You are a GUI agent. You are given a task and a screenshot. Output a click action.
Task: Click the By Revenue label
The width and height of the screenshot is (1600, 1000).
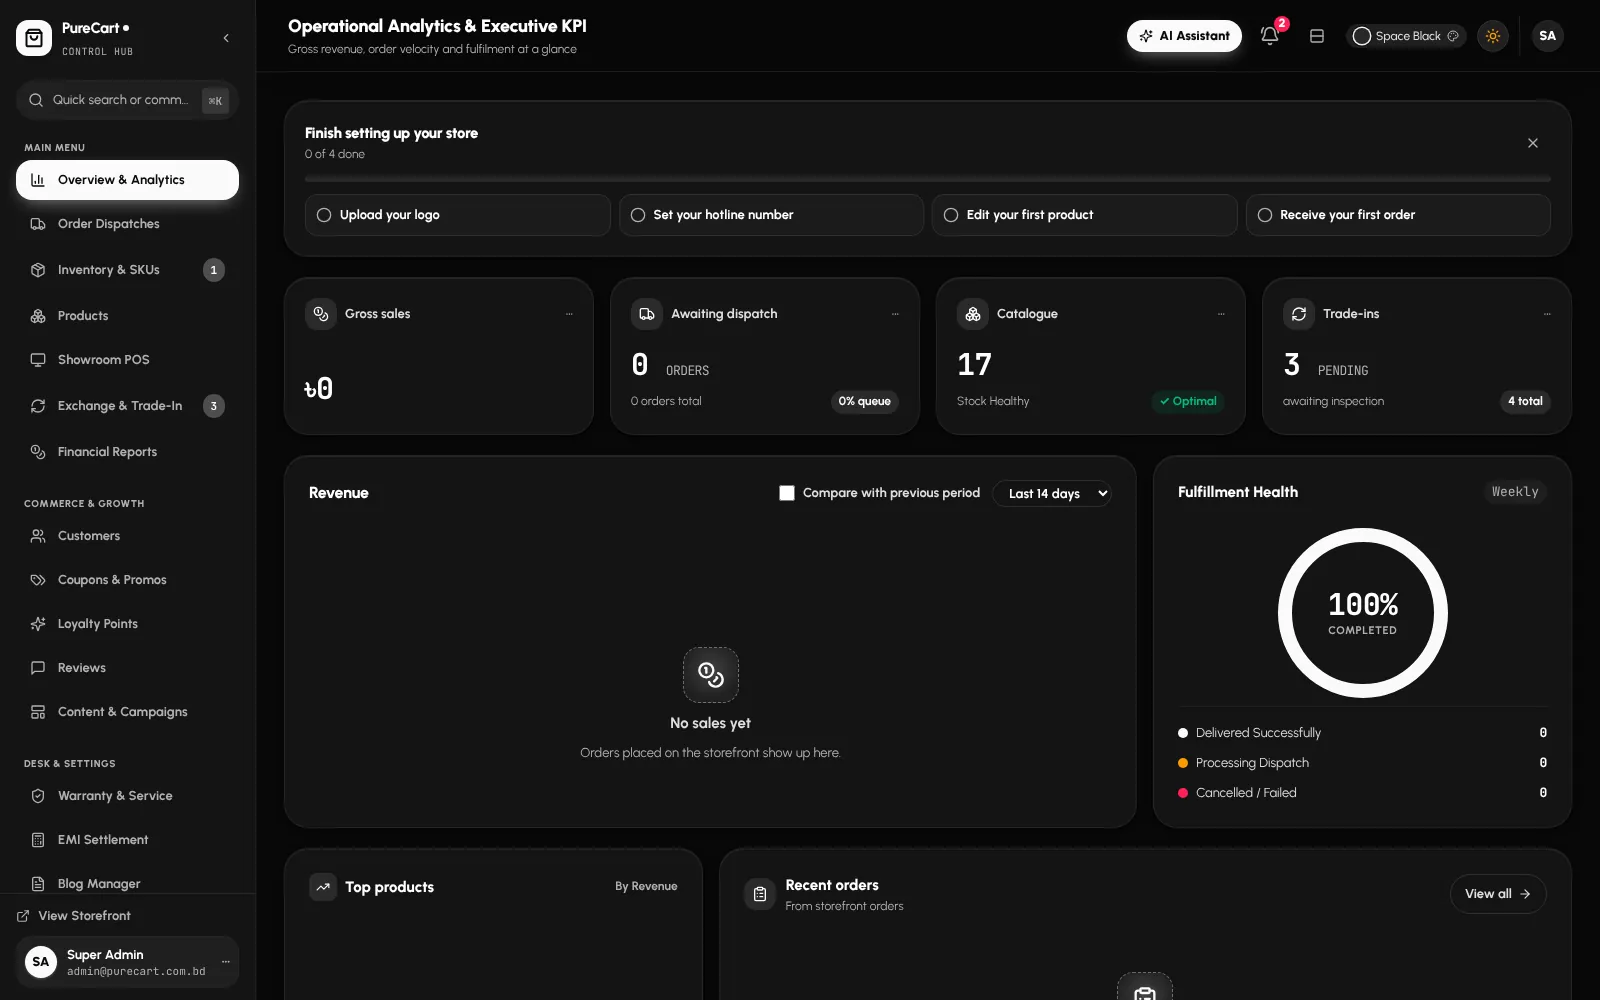click(x=646, y=887)
